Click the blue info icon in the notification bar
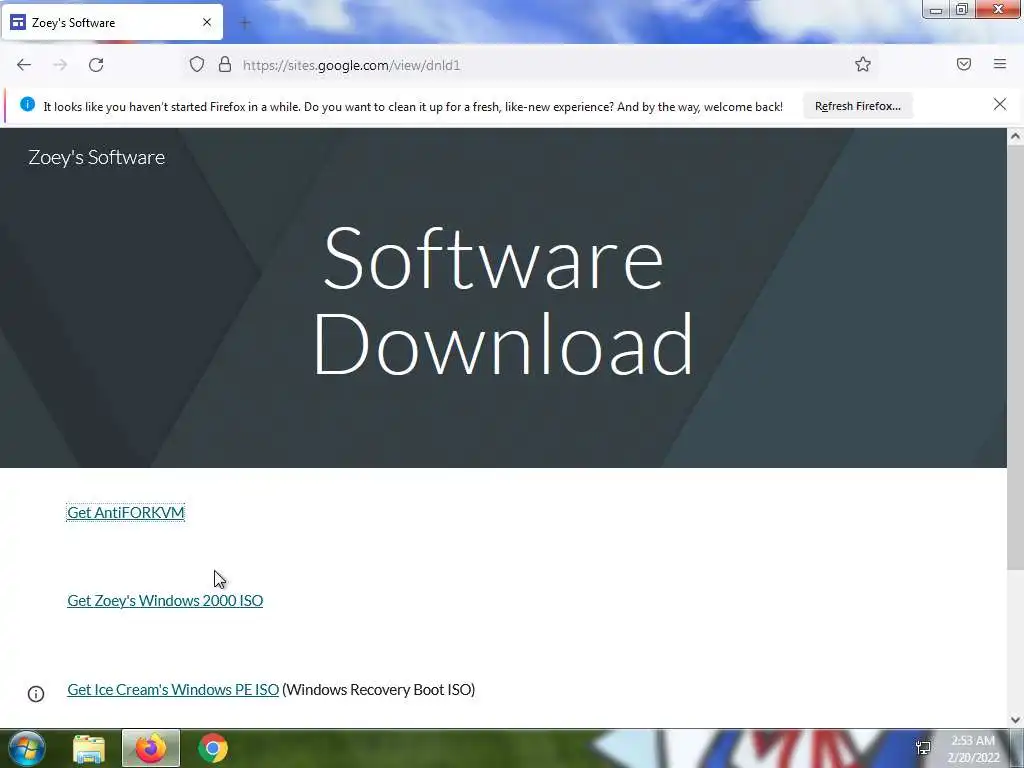The height and width of the screenshot is (768, 1024). (27, 104)
